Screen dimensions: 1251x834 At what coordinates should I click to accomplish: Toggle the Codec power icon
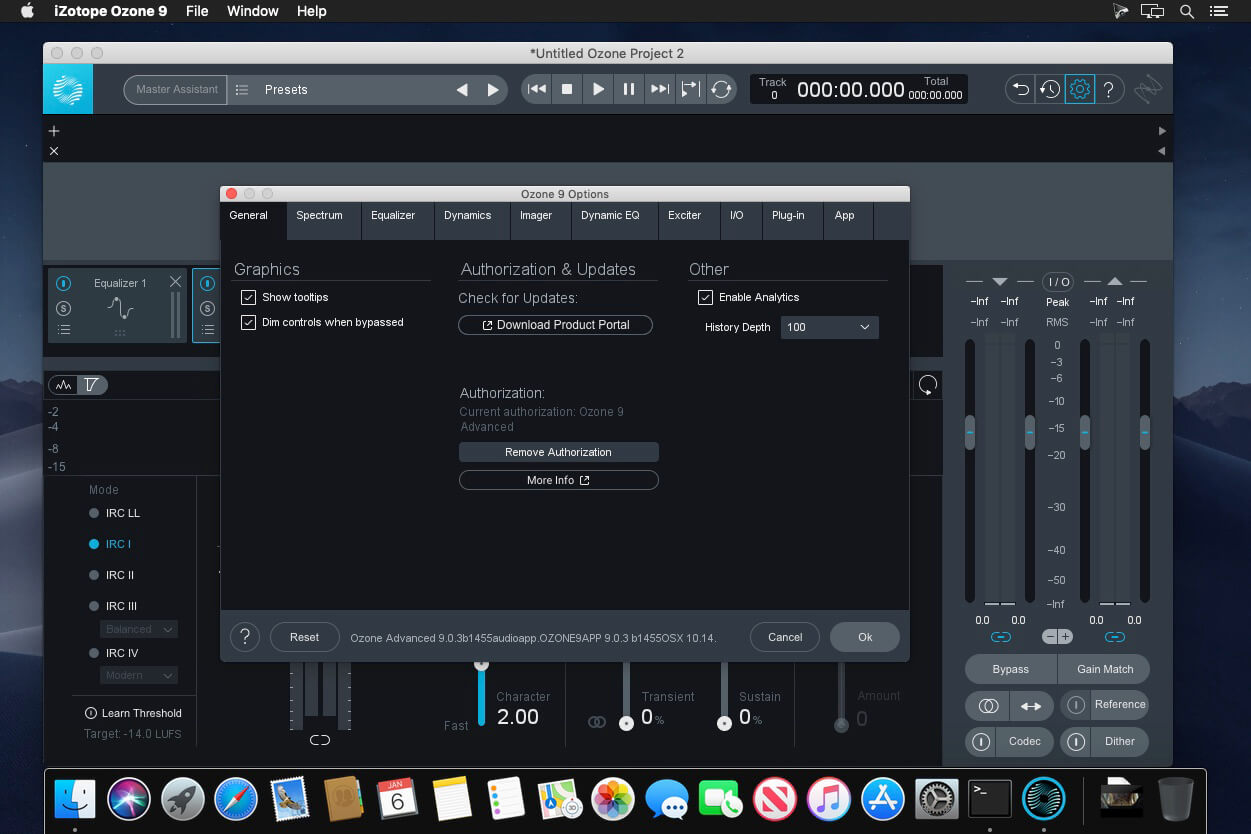[981, 742]
